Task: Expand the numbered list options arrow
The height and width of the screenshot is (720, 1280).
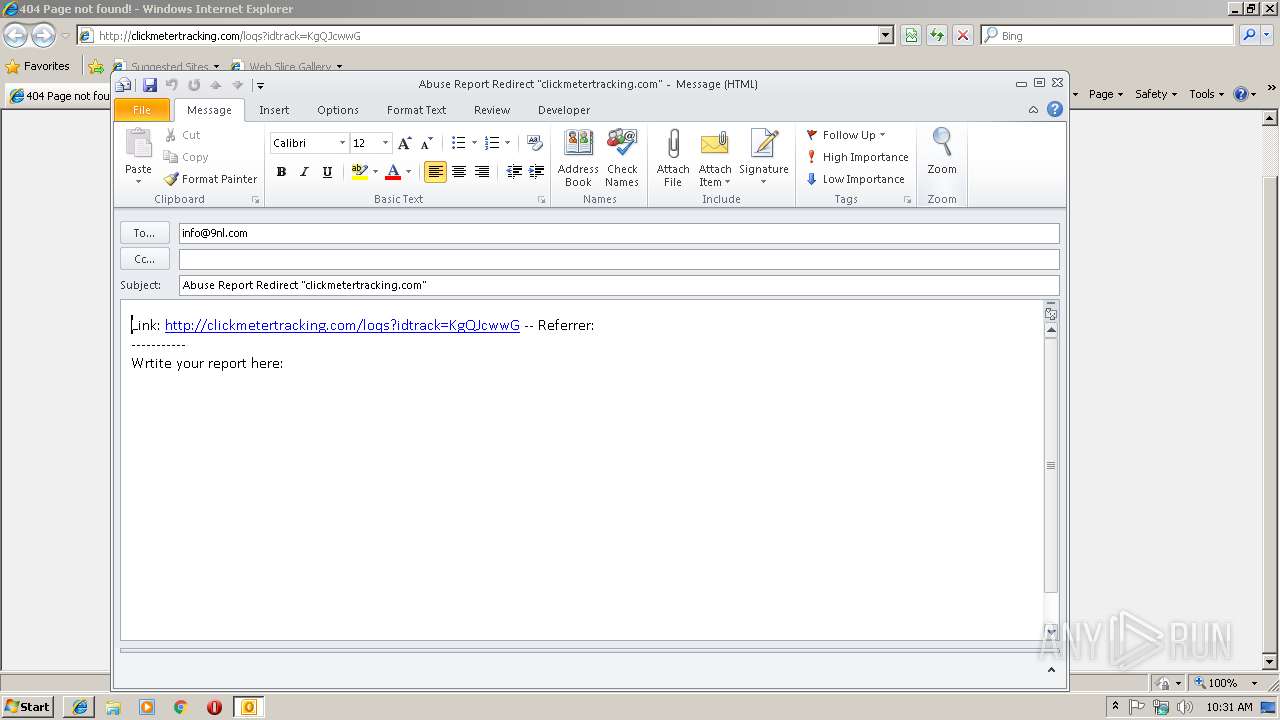Action: pyautogui.click(x=507, y=143)
